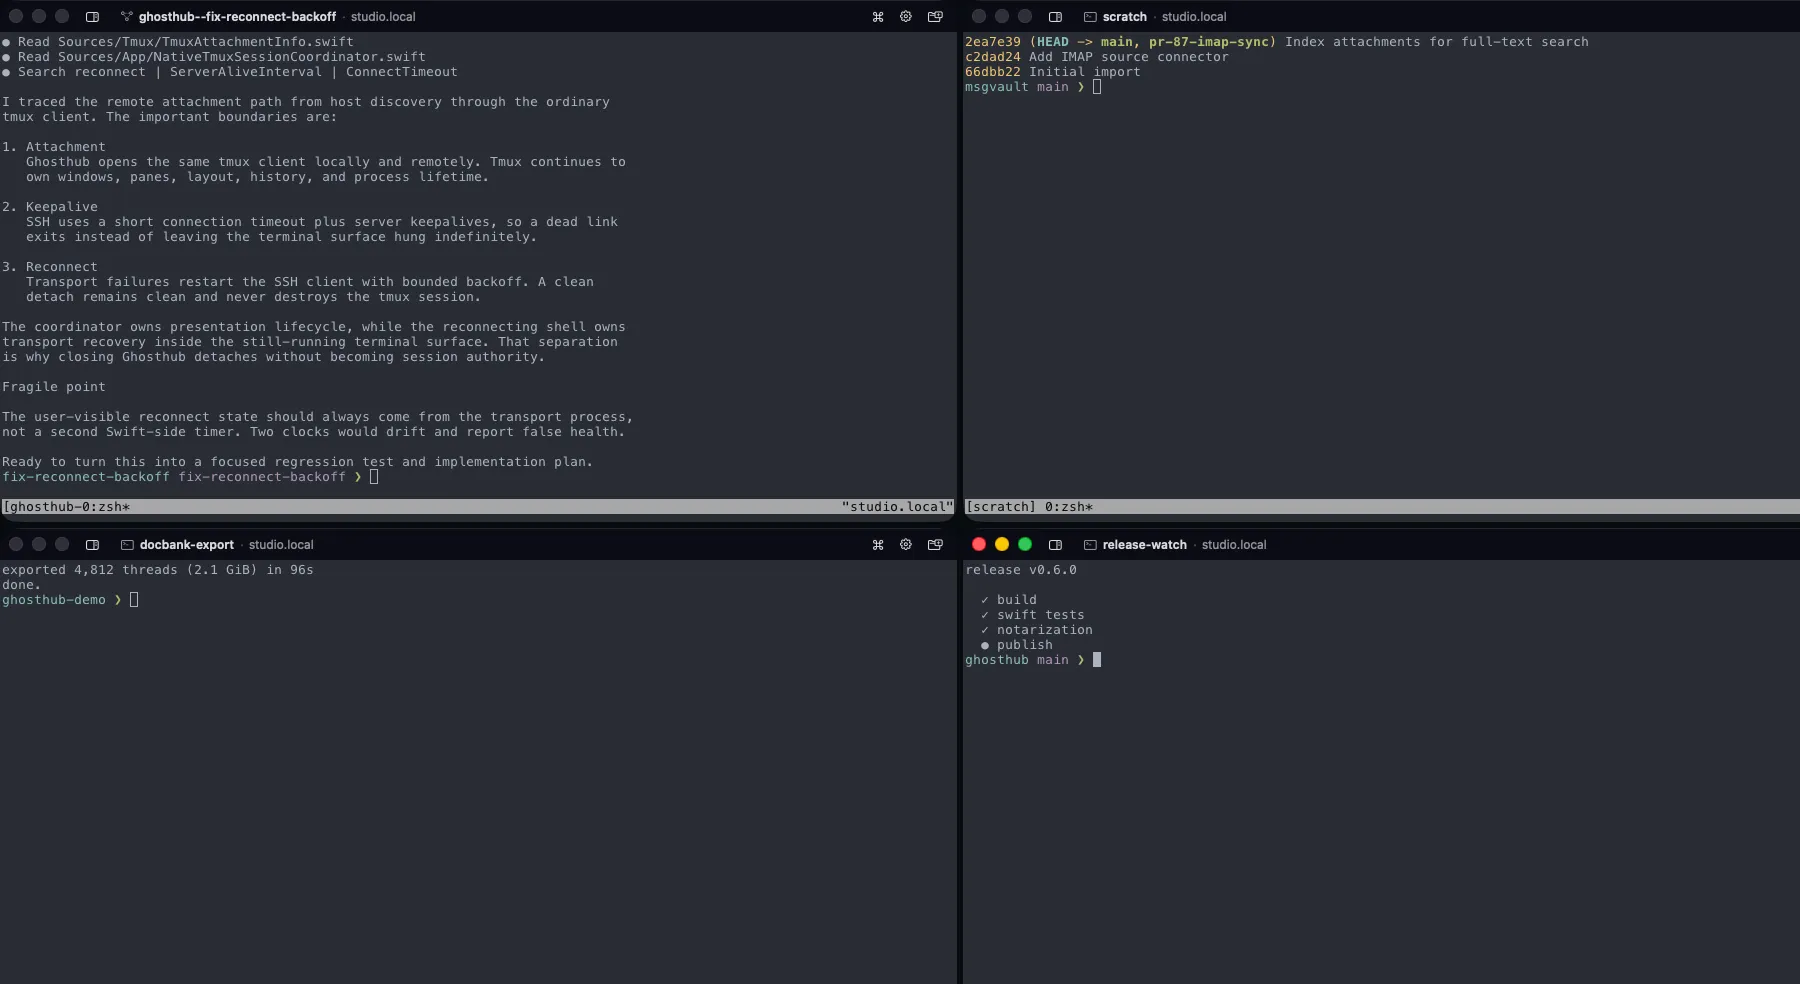Toggle sidebar in docbank-export window
The width and height of the screenshot is (1800, 984).
92,545
